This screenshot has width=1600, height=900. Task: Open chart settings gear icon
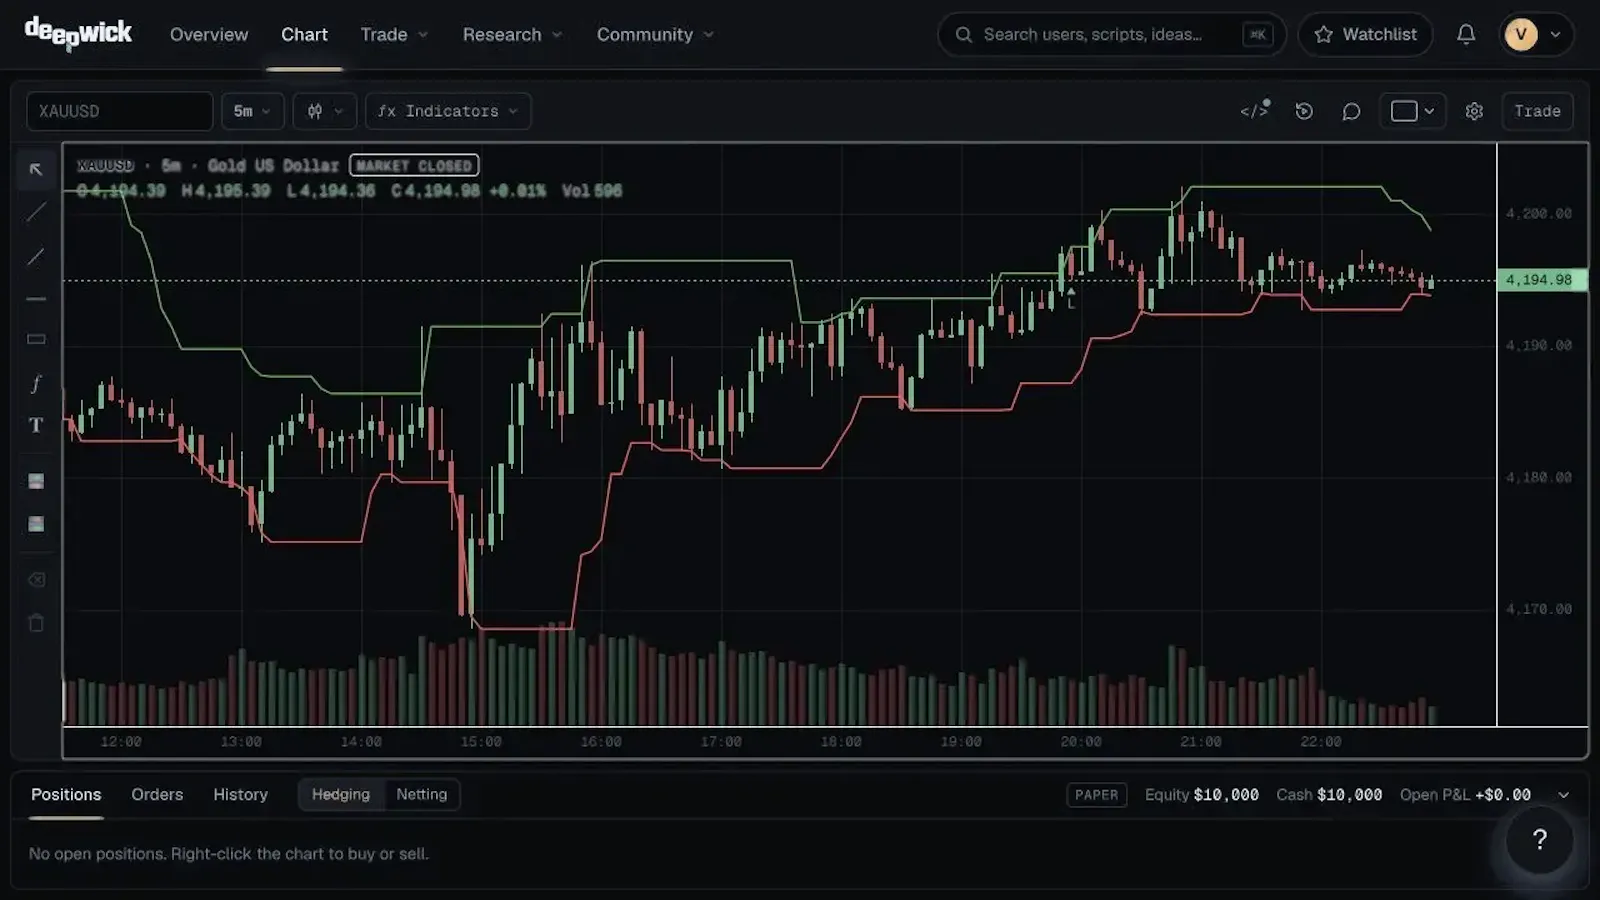point(1474,111)
